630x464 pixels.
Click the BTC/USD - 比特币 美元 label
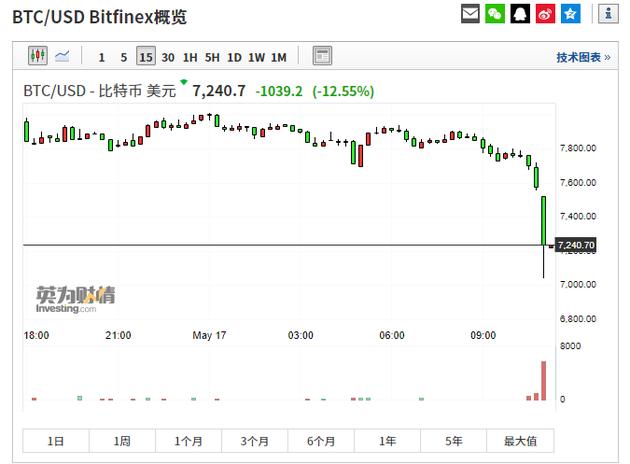(100, 91)
